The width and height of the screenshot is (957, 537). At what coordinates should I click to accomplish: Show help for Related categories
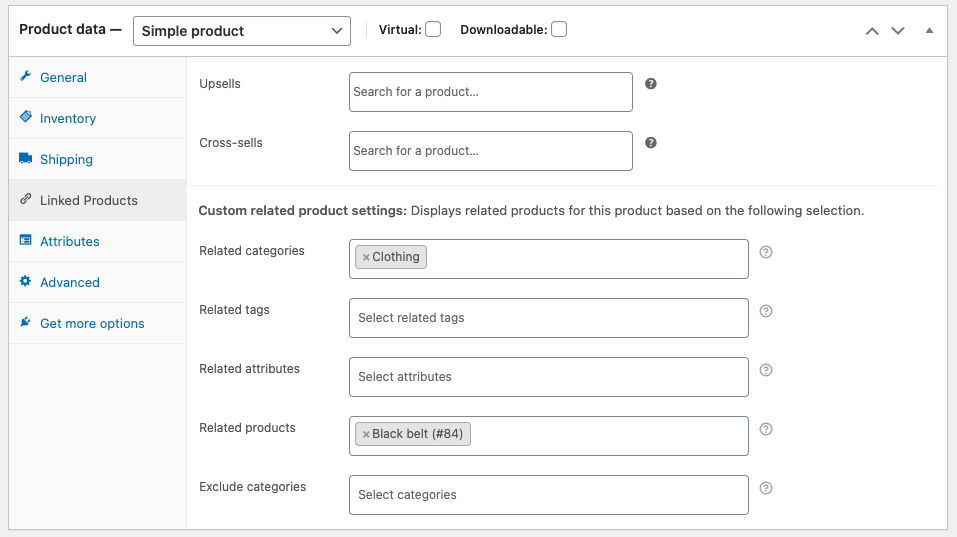[766, 252]
